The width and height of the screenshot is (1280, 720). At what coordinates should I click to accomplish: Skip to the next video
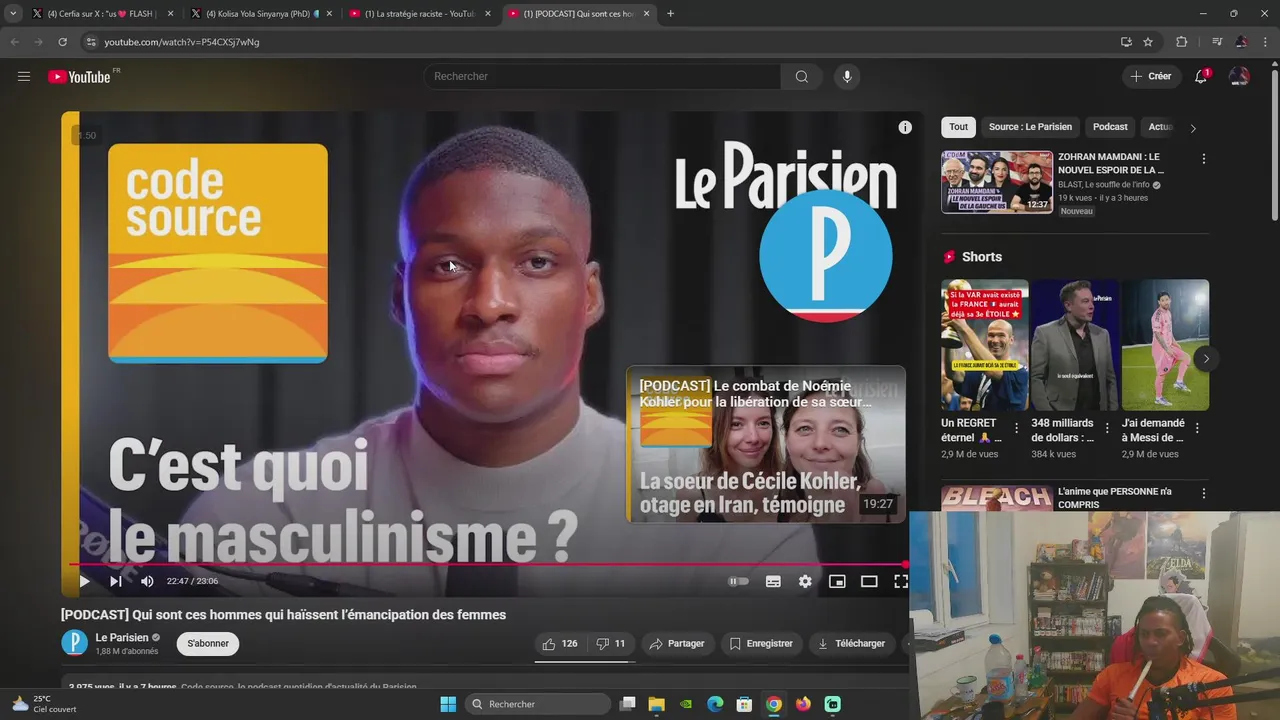pos(116,581)
